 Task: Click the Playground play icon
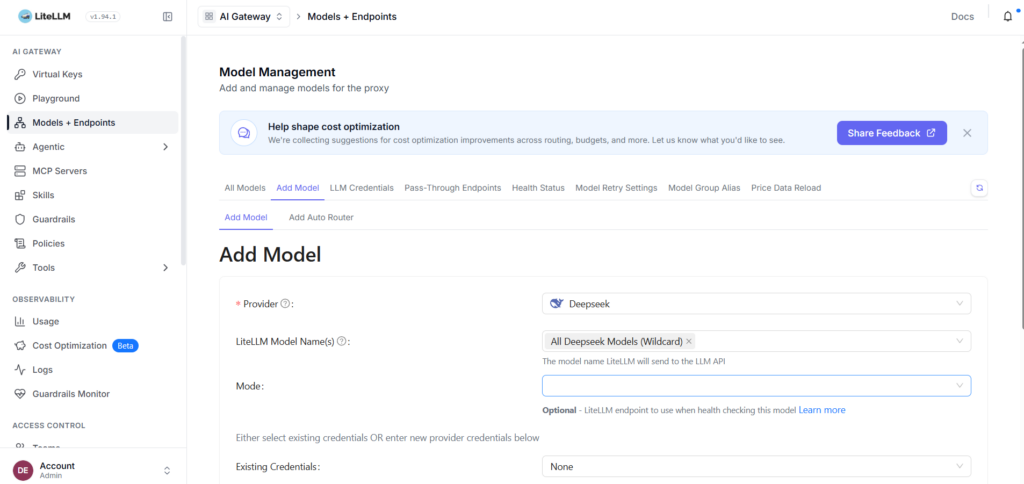tap(20, 99)
